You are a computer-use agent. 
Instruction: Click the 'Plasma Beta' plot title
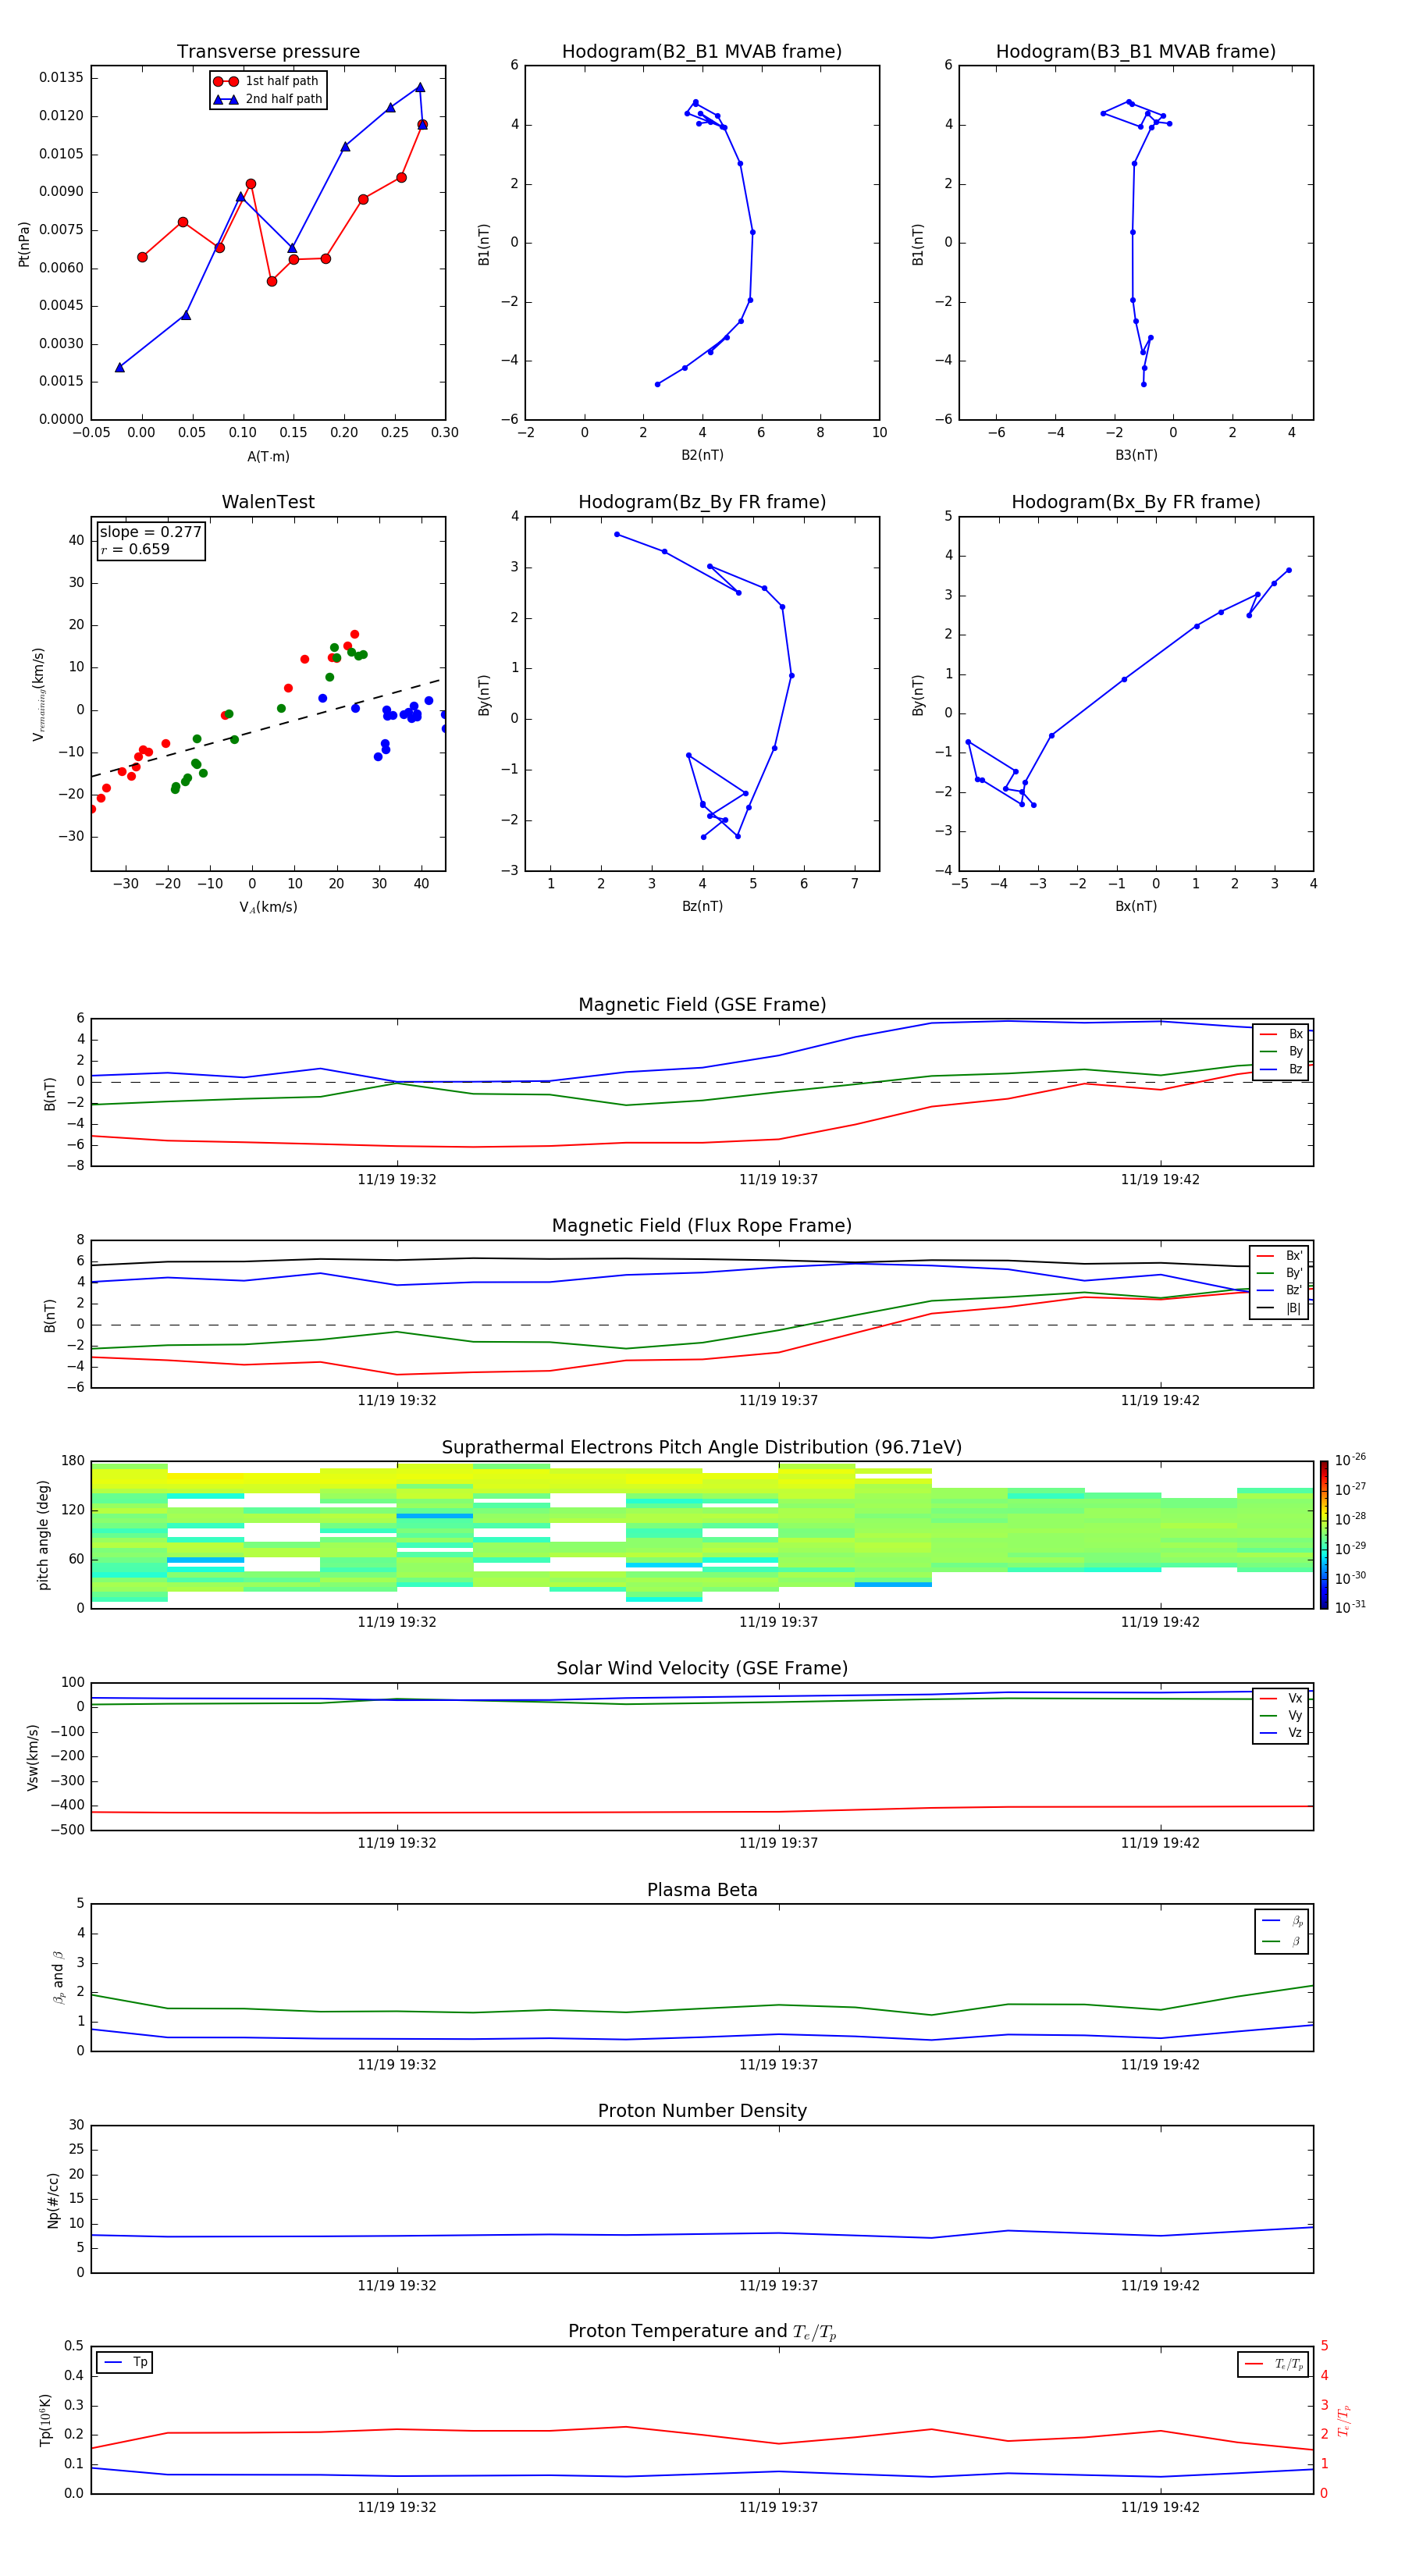702,1890
